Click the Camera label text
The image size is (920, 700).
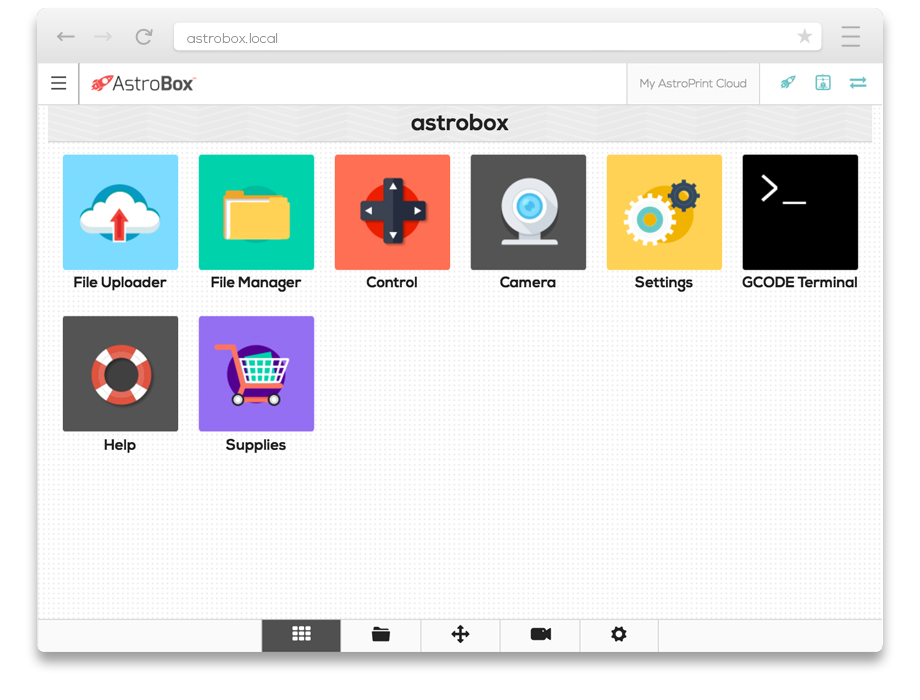[527, 282]
